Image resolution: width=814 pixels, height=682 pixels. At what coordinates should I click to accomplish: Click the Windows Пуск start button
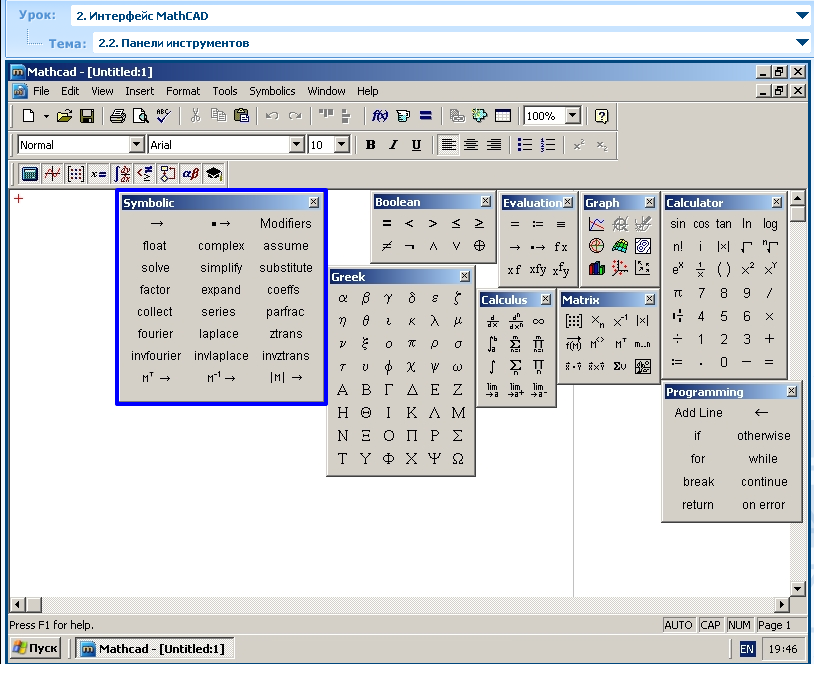coord(35,648)
